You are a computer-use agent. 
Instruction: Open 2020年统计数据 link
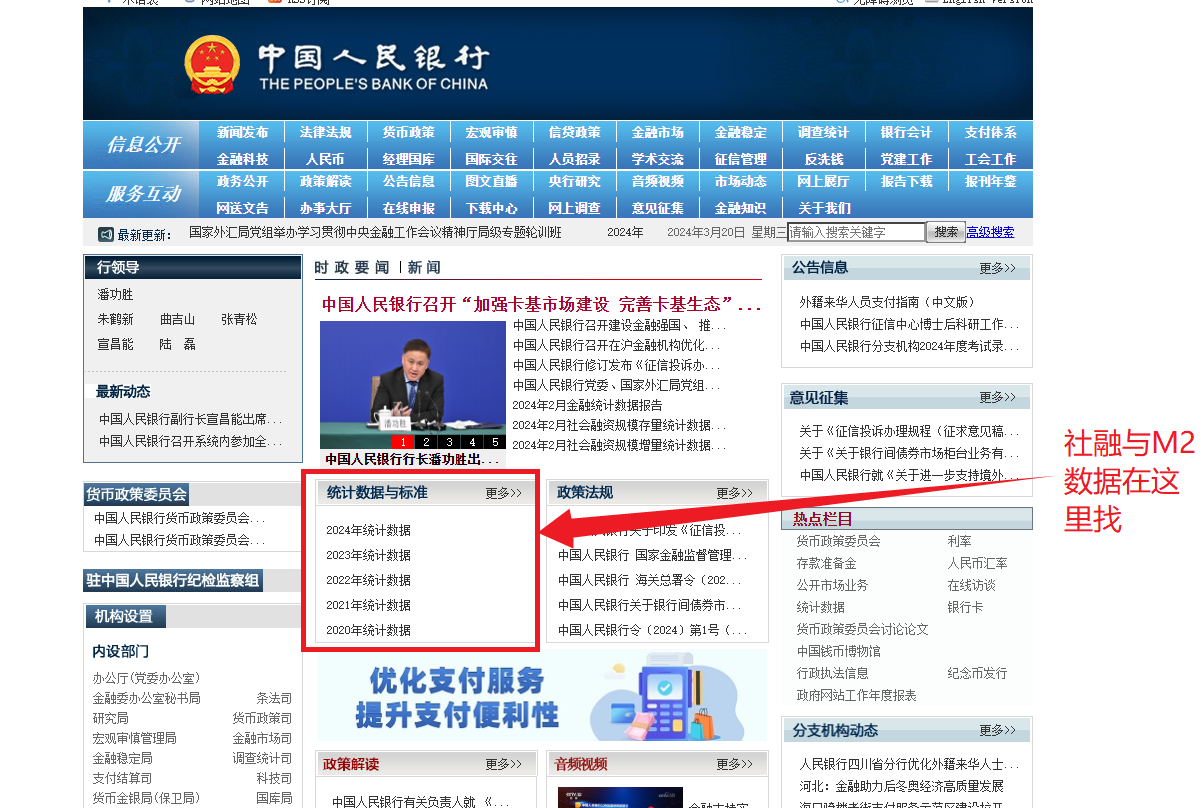point(368,630)
